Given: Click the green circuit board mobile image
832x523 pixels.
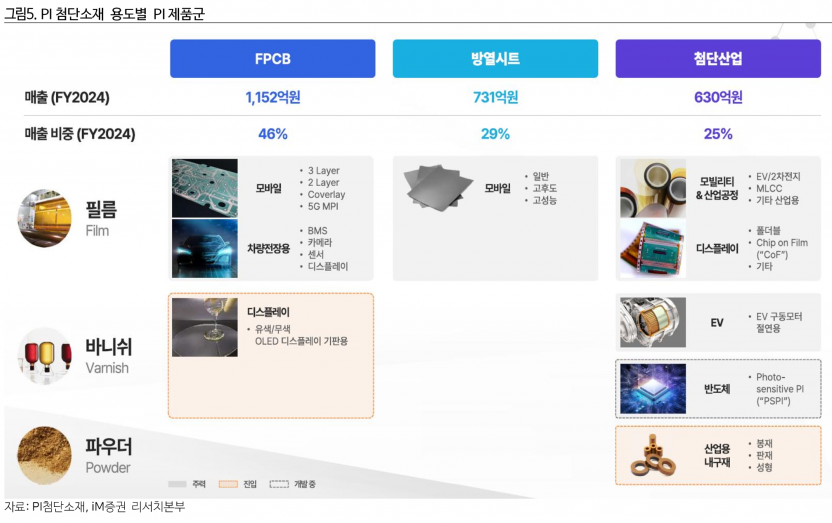Looking at the screenshot, I should coord(205,188).
